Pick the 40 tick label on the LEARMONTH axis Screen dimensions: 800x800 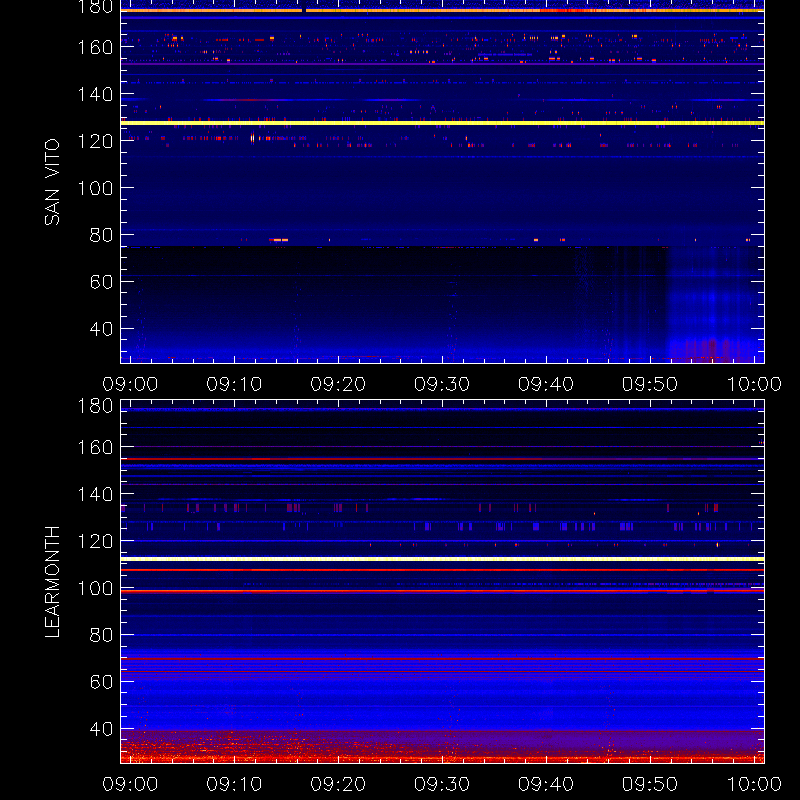tap(101, 729)
